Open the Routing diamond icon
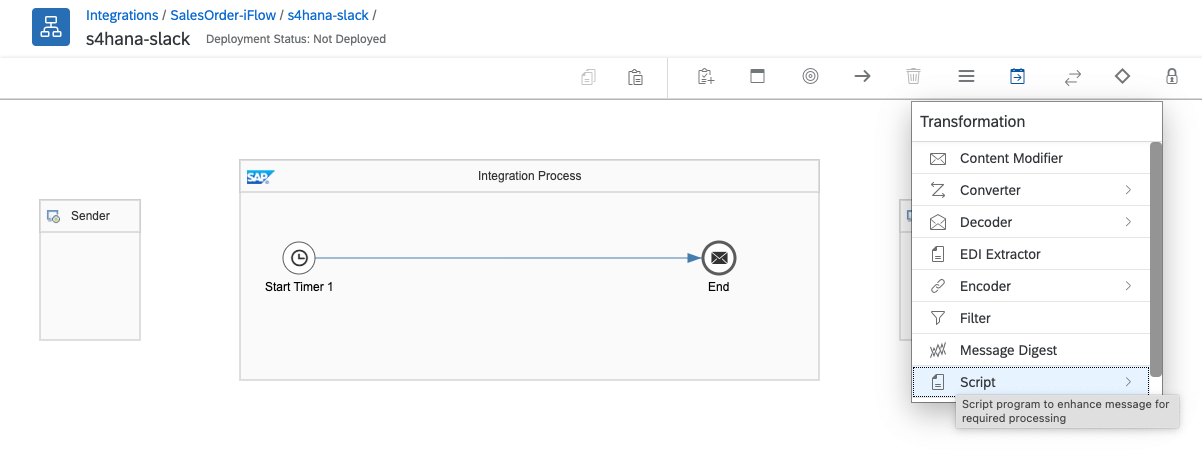1202x459 pixels. [1122, 76]
